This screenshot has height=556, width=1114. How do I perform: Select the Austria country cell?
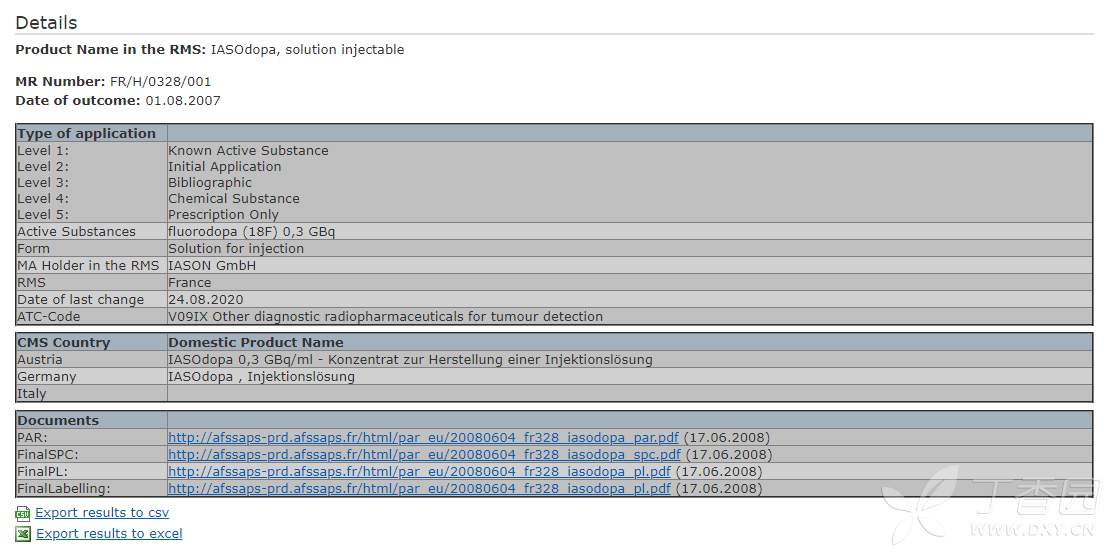(x=40, y=359)
